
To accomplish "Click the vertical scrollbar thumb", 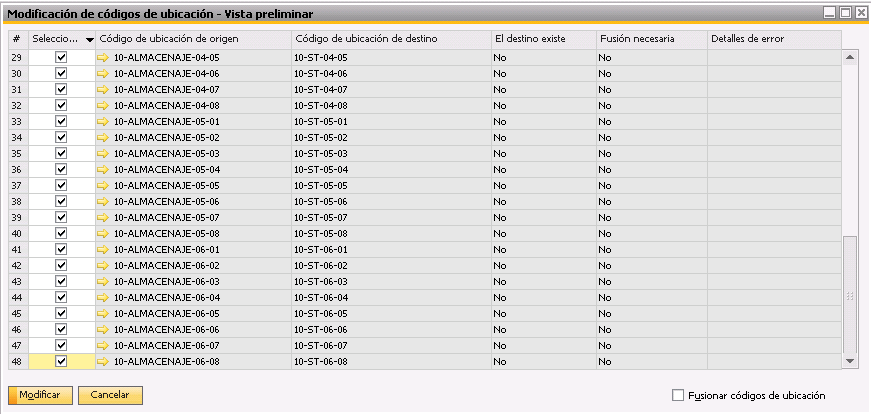I will 849,295.
